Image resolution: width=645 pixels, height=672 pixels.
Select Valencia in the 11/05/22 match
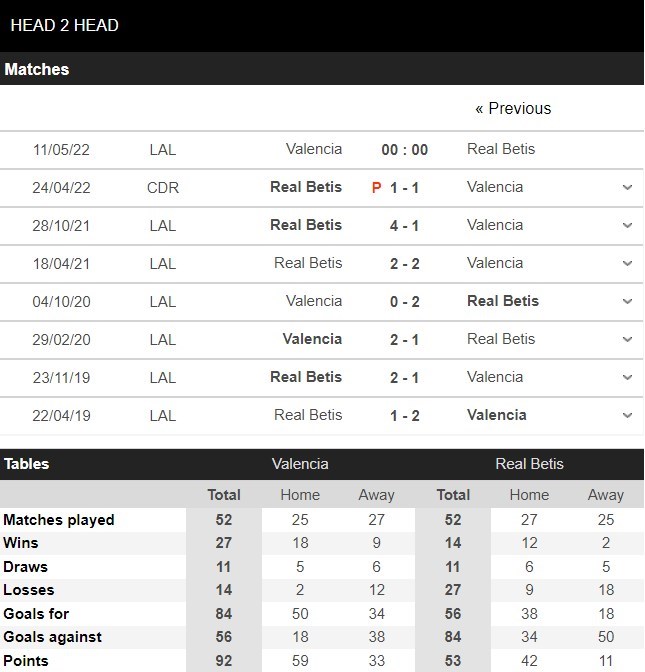click(313, 149)
